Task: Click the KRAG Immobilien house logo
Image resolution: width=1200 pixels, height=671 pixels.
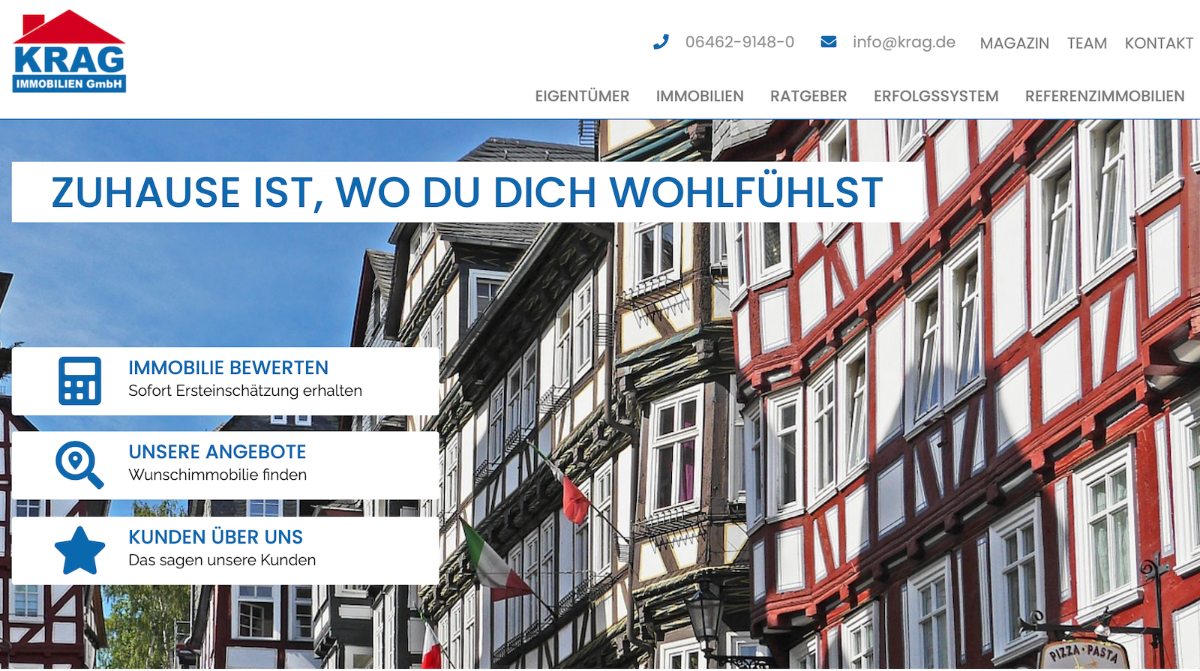Action: click(x=69, y=52)
